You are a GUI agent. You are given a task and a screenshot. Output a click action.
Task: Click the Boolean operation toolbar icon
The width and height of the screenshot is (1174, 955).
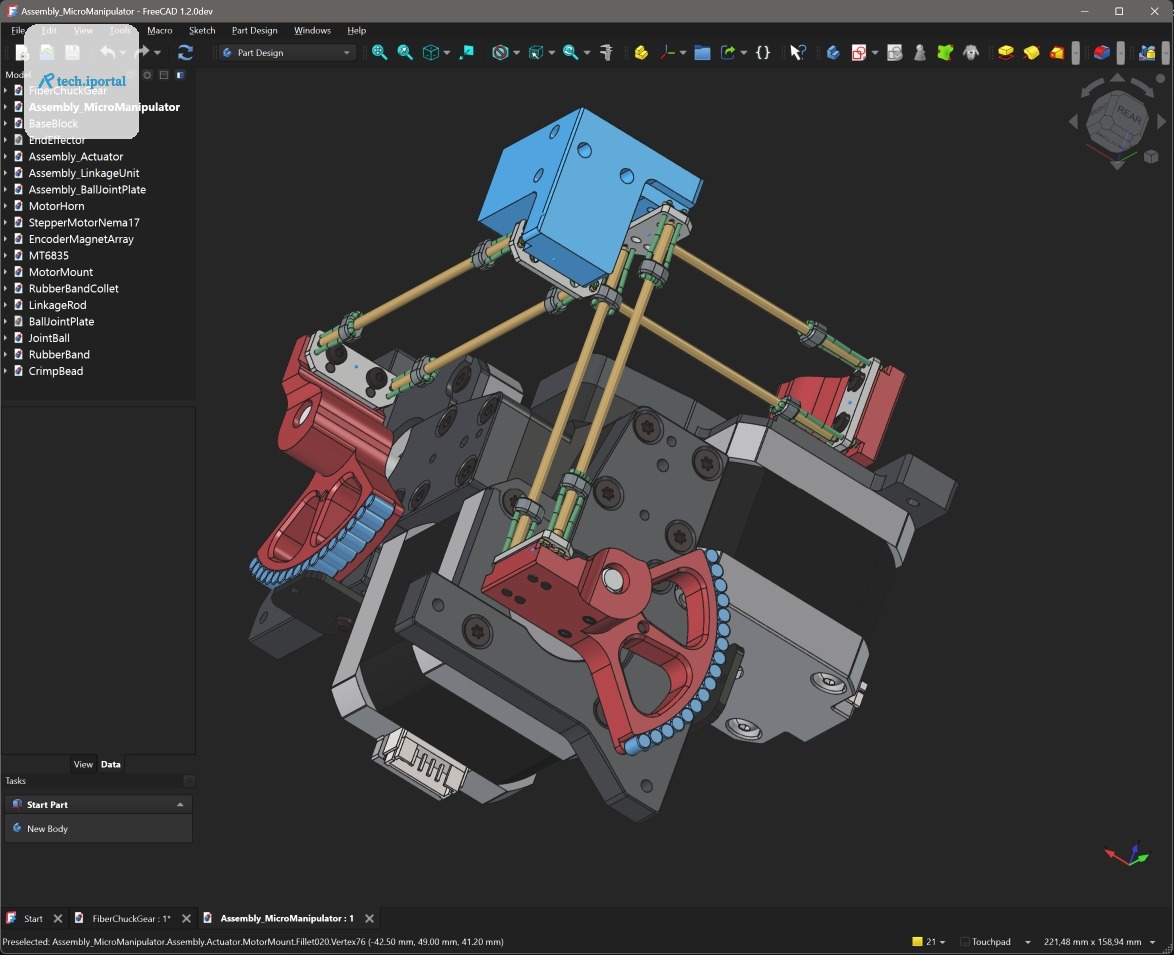[1146, 52]
